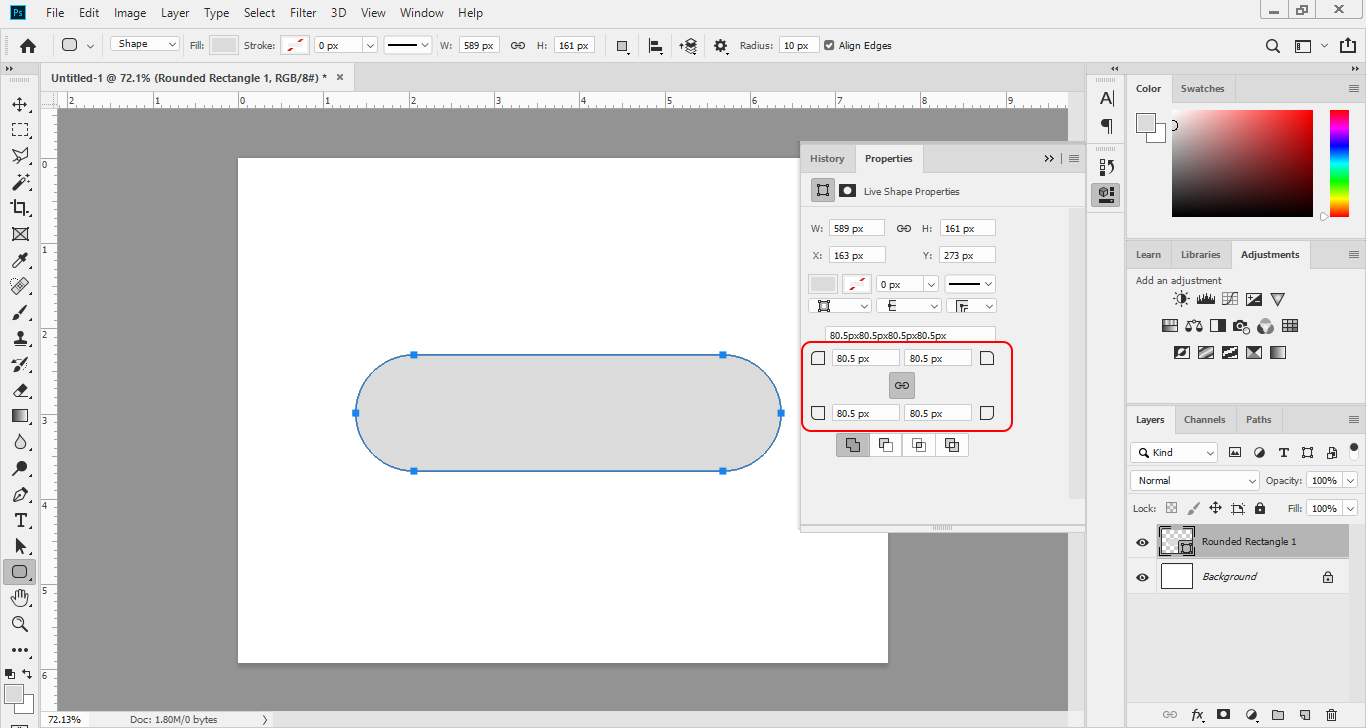Viewport: 1366px width, 728px height.
Task: Open stroke alignment dropdown in Properties
Action: coord(839,305)
